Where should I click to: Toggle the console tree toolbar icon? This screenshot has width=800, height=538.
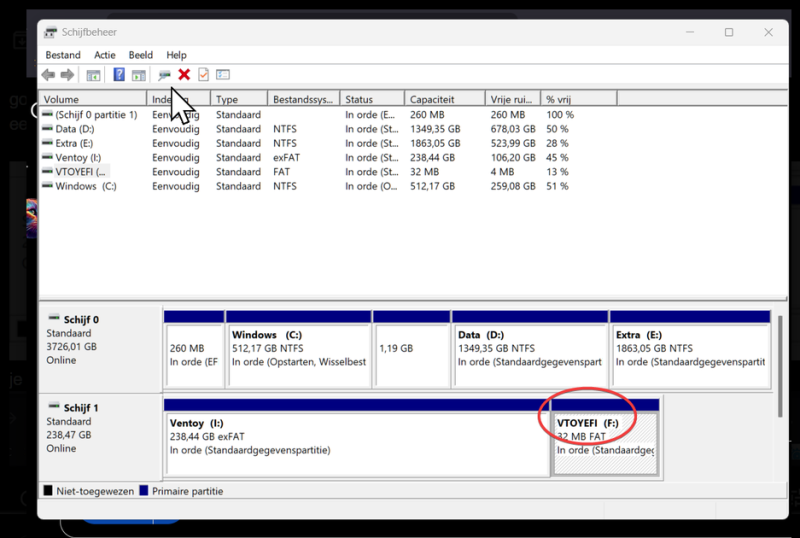click(93, 75)
